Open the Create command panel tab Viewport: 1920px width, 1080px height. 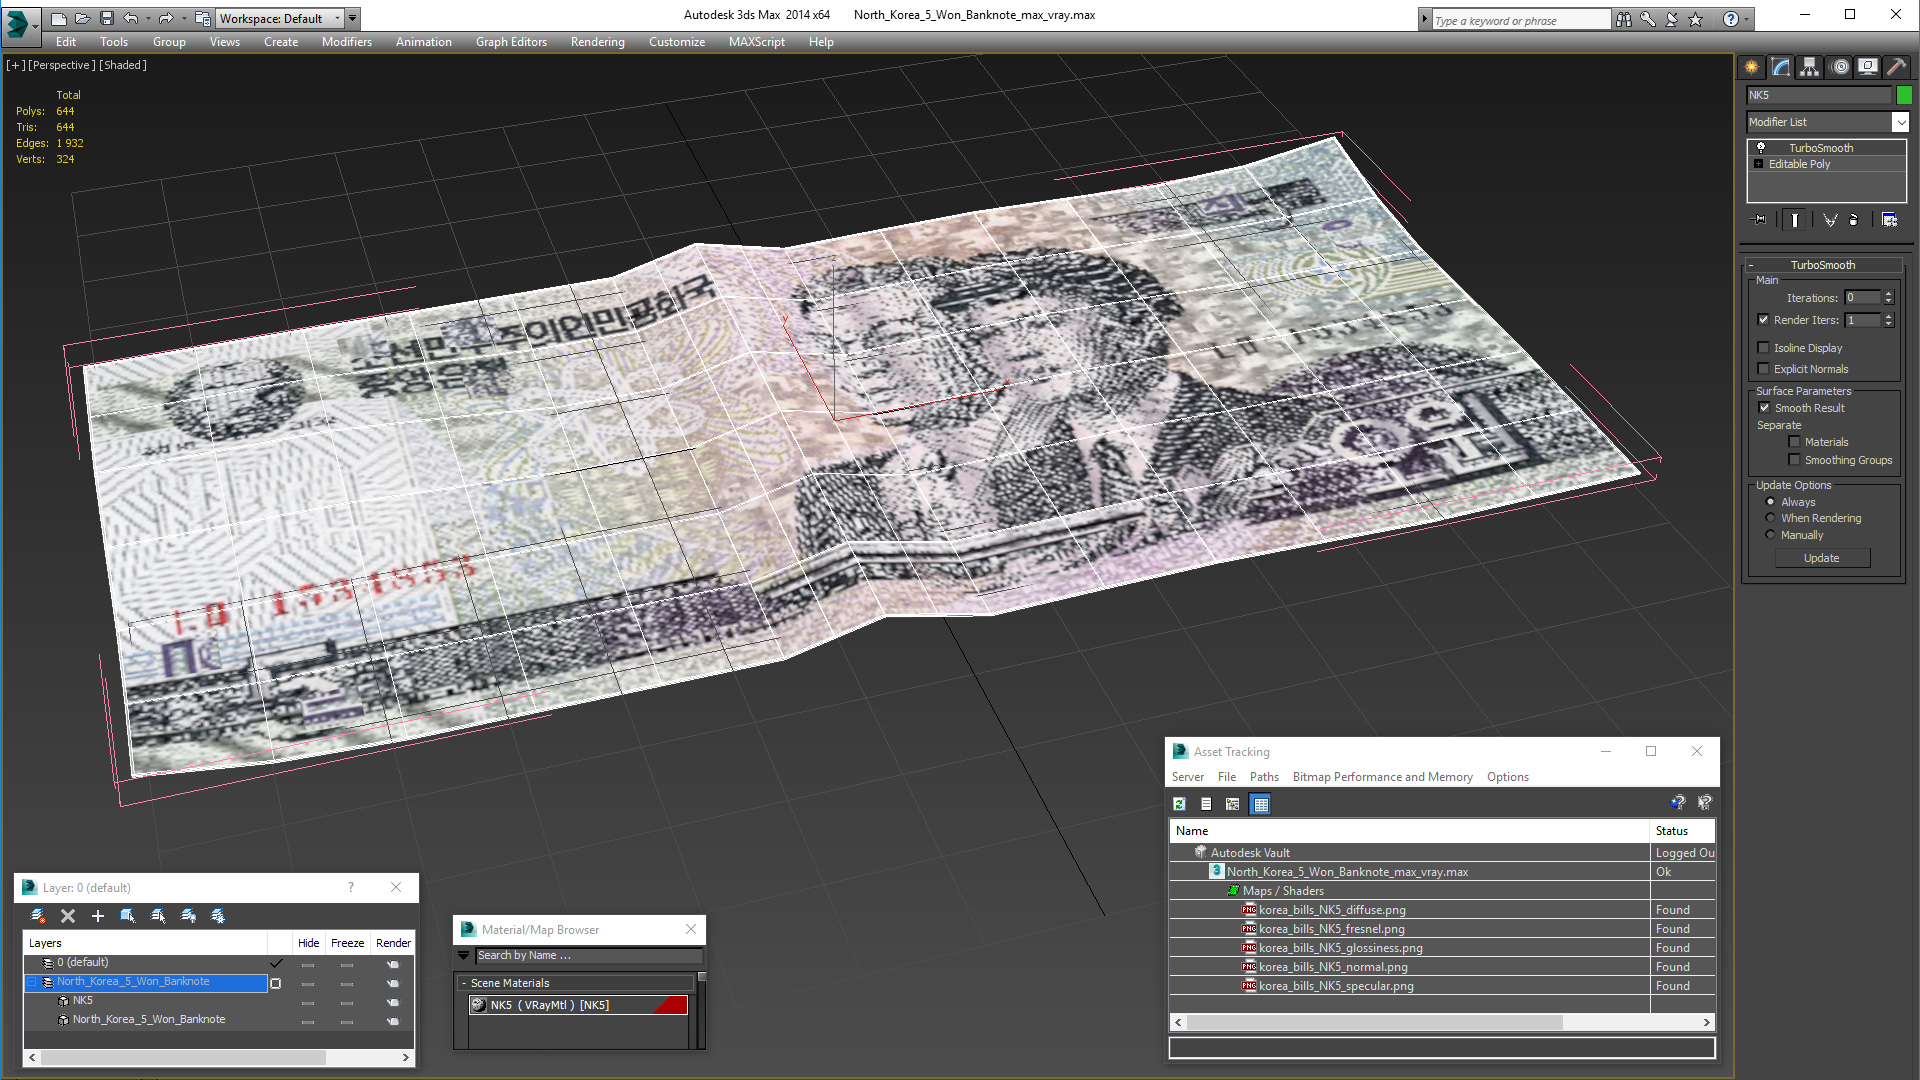(1752, 67)
